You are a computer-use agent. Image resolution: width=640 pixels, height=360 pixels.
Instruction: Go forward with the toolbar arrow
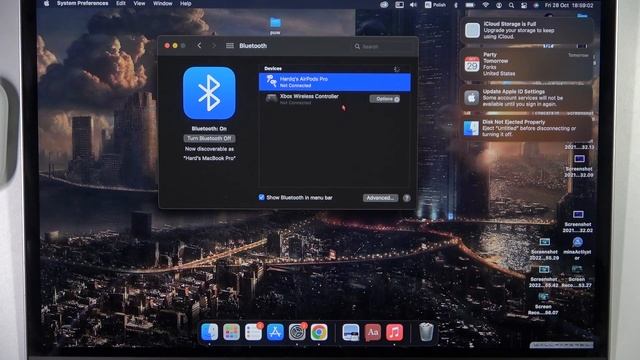[213, 45]
